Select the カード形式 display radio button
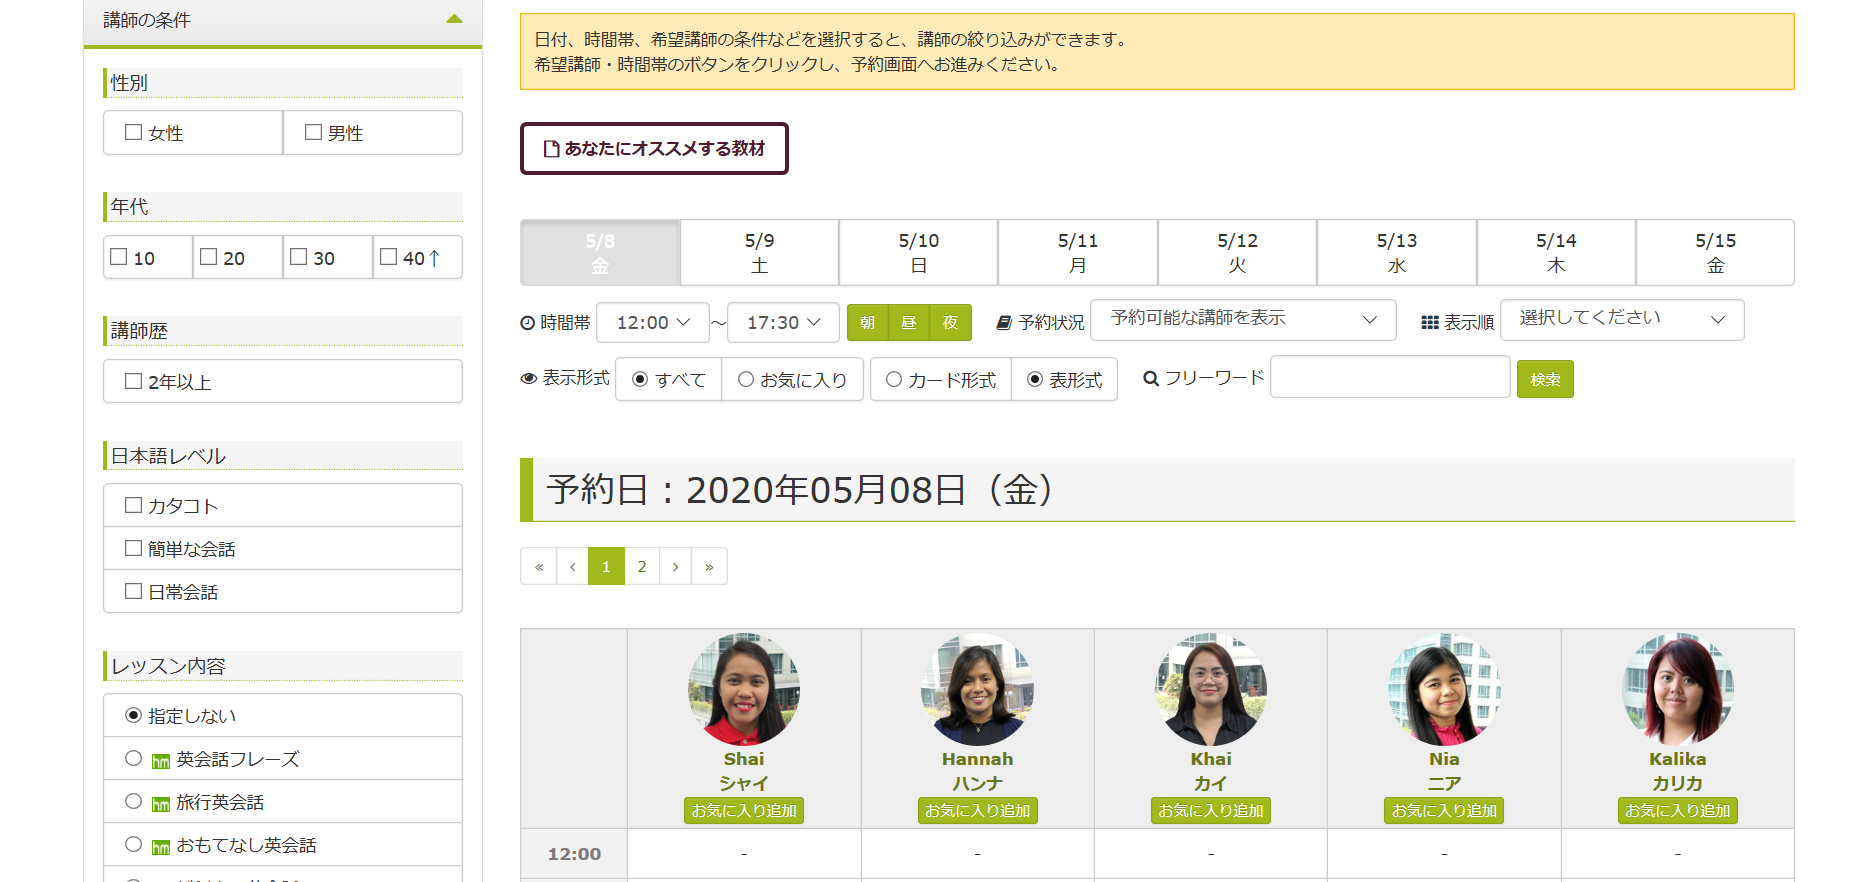The width and height of the screenshot is (1863, 882). pos(894,379)
